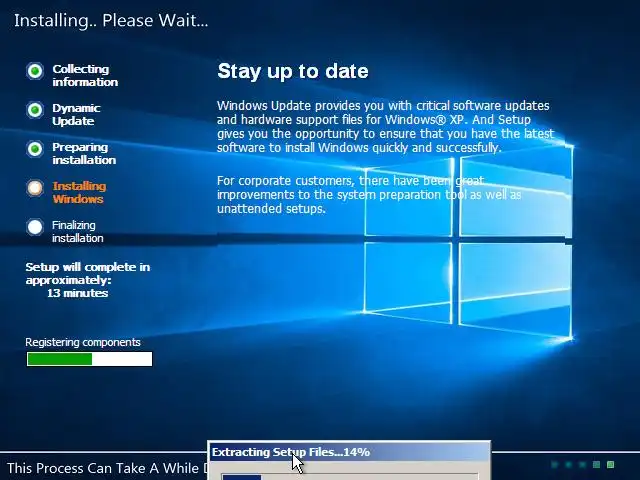Click the Finalizing installation label
Image resolution: width=640 pixels, height=480 pixels.
coord(78,231)
